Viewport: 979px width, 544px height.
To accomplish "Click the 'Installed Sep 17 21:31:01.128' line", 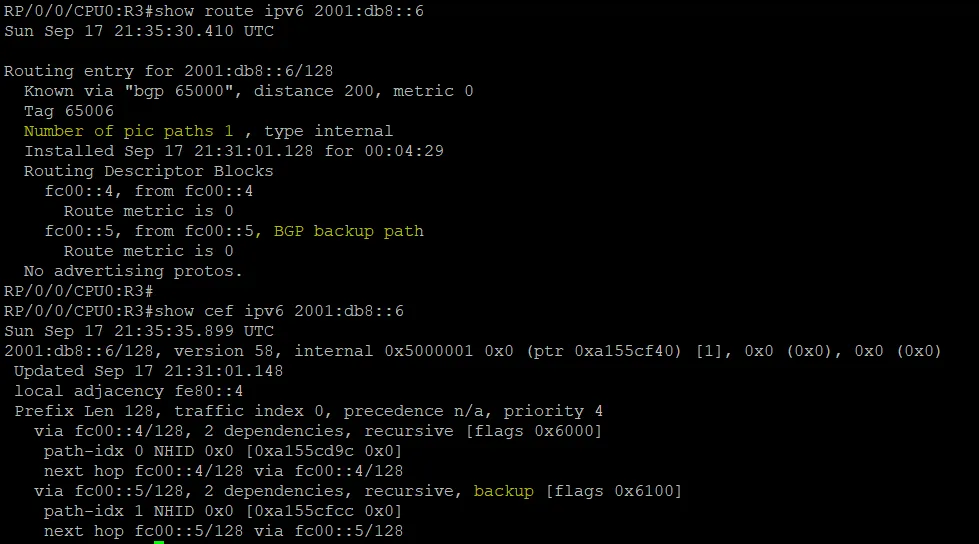I will click(x=234, y=151).
